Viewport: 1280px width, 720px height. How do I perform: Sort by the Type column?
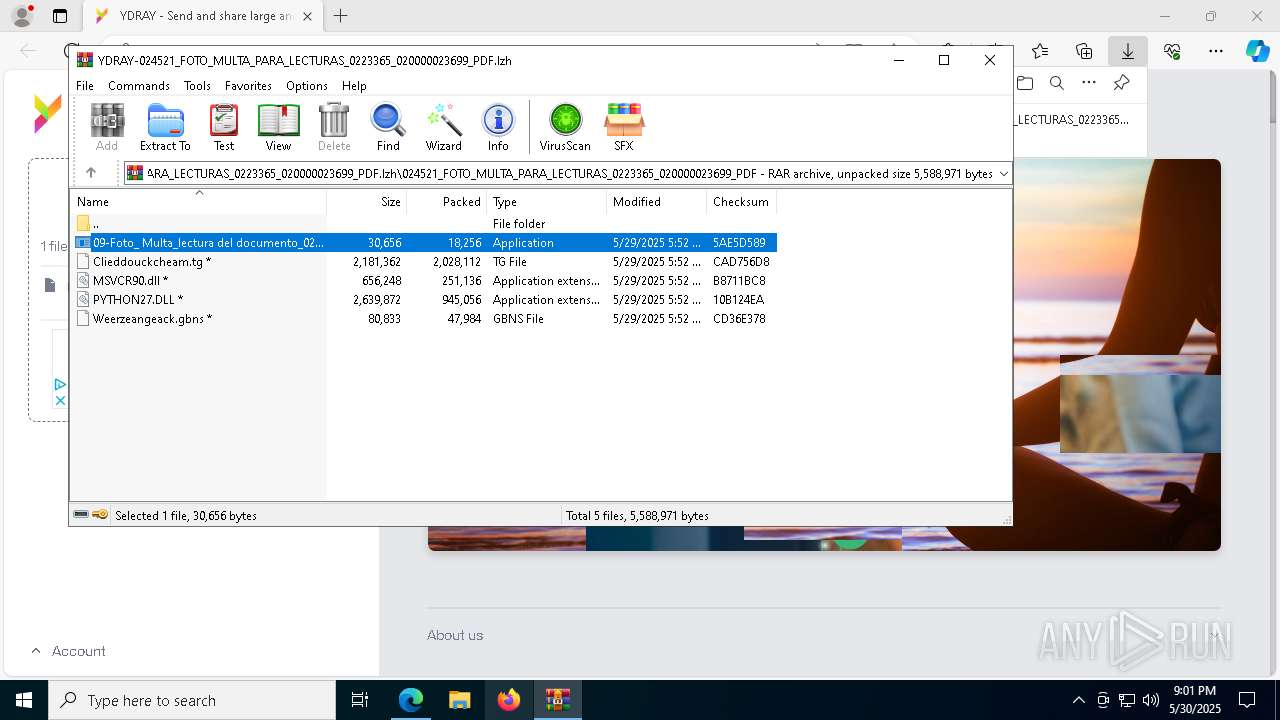(x=547, y=201)
